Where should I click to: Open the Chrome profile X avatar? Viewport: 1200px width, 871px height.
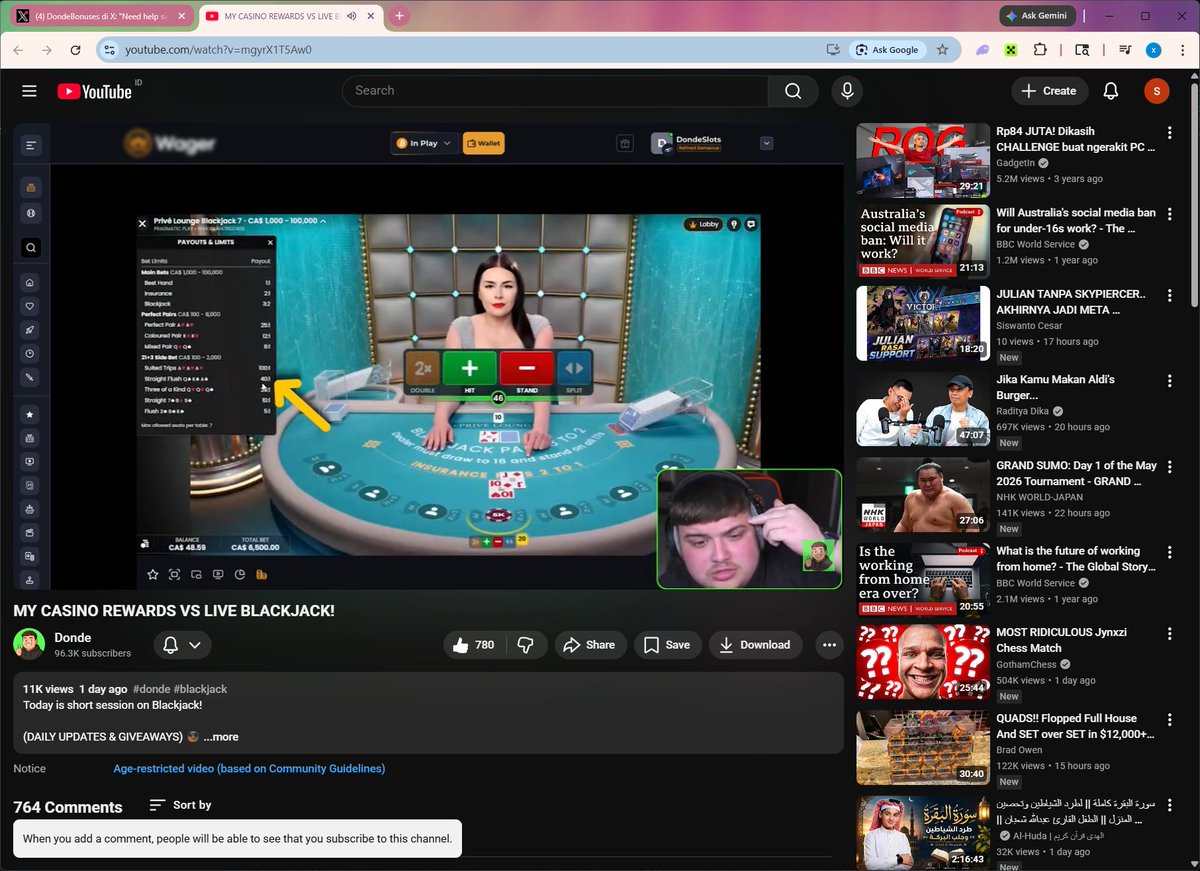(x=1154, y=50)
